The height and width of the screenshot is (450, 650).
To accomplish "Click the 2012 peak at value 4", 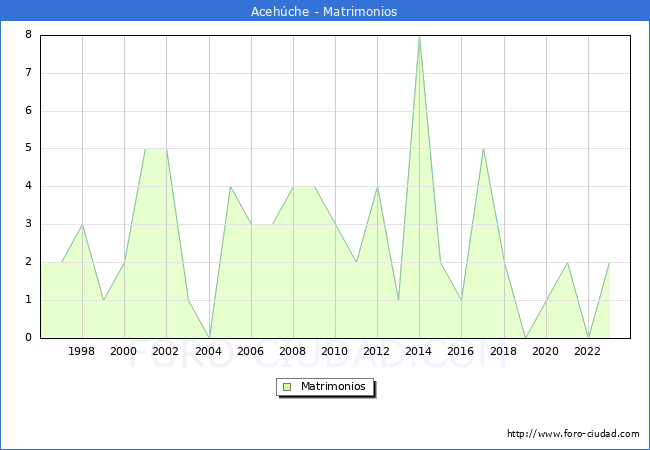I will (x=377, y=187).
